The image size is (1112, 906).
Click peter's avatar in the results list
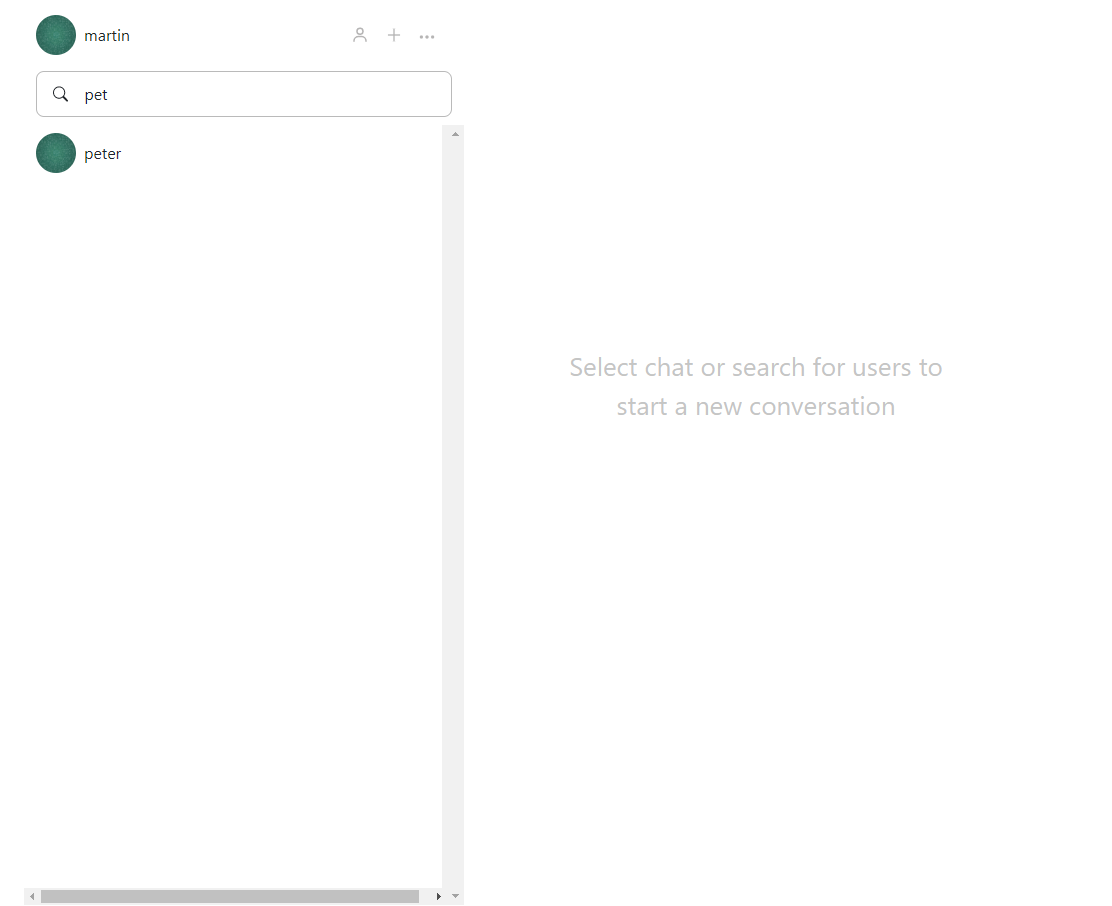pyautogui.click(x=55, y=153)
